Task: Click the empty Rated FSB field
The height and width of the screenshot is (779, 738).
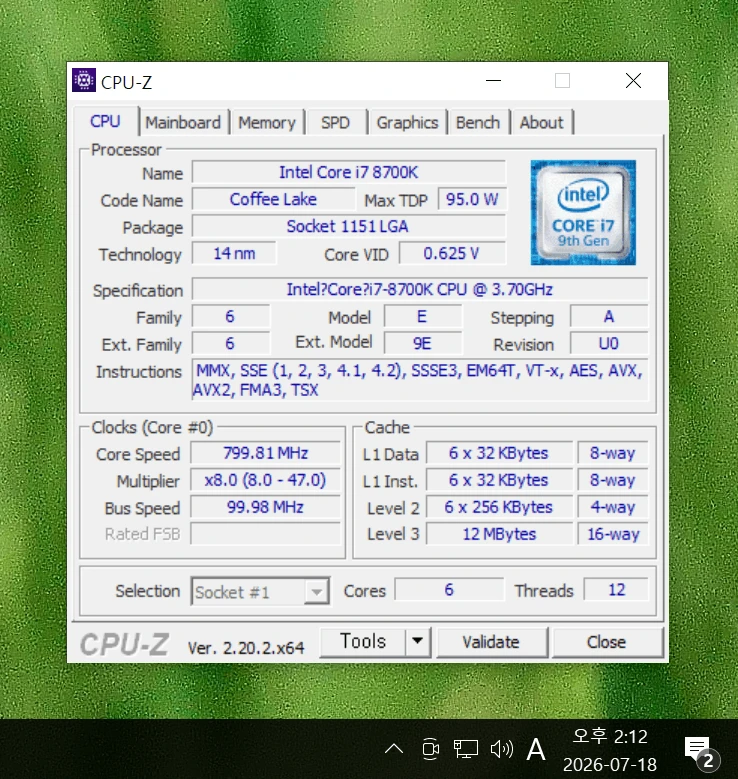Action: 265,534
